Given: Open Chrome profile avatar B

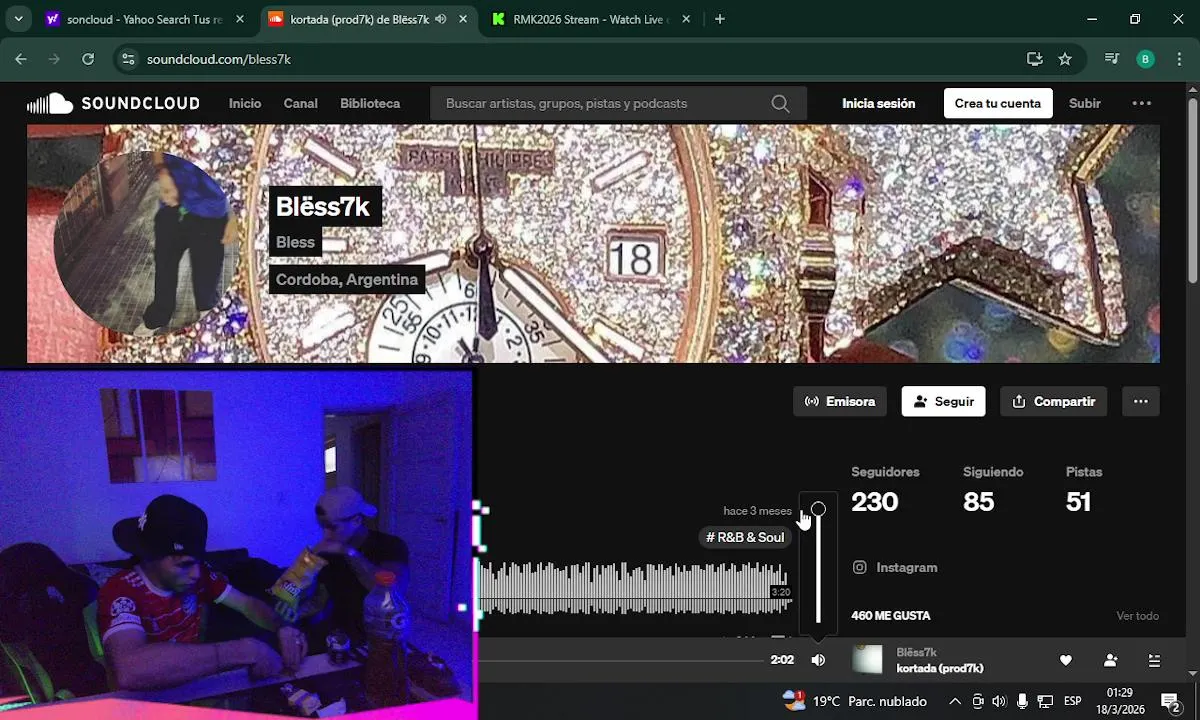Looking at the screenshot, I should (x=1146, y=59).
